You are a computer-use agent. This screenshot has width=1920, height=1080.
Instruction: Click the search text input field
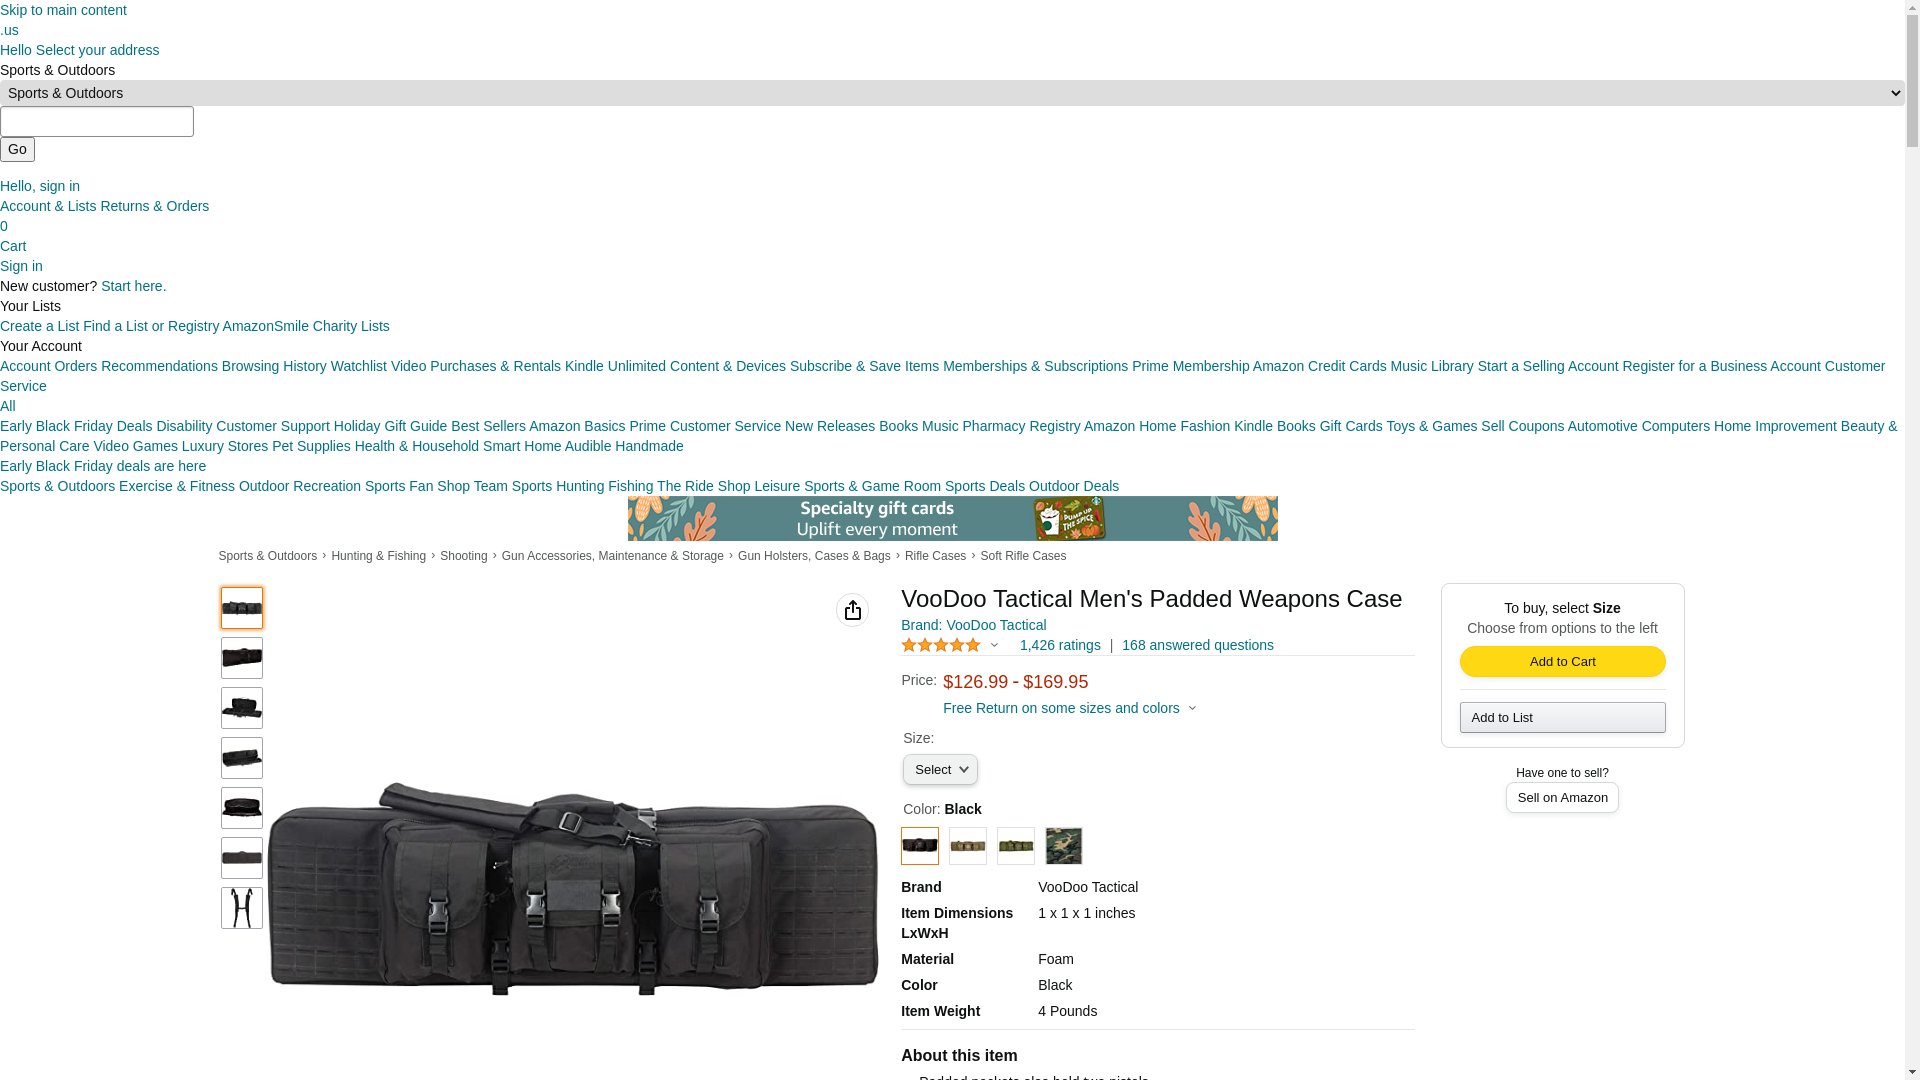pyautogui.click(x=97, y=121)
